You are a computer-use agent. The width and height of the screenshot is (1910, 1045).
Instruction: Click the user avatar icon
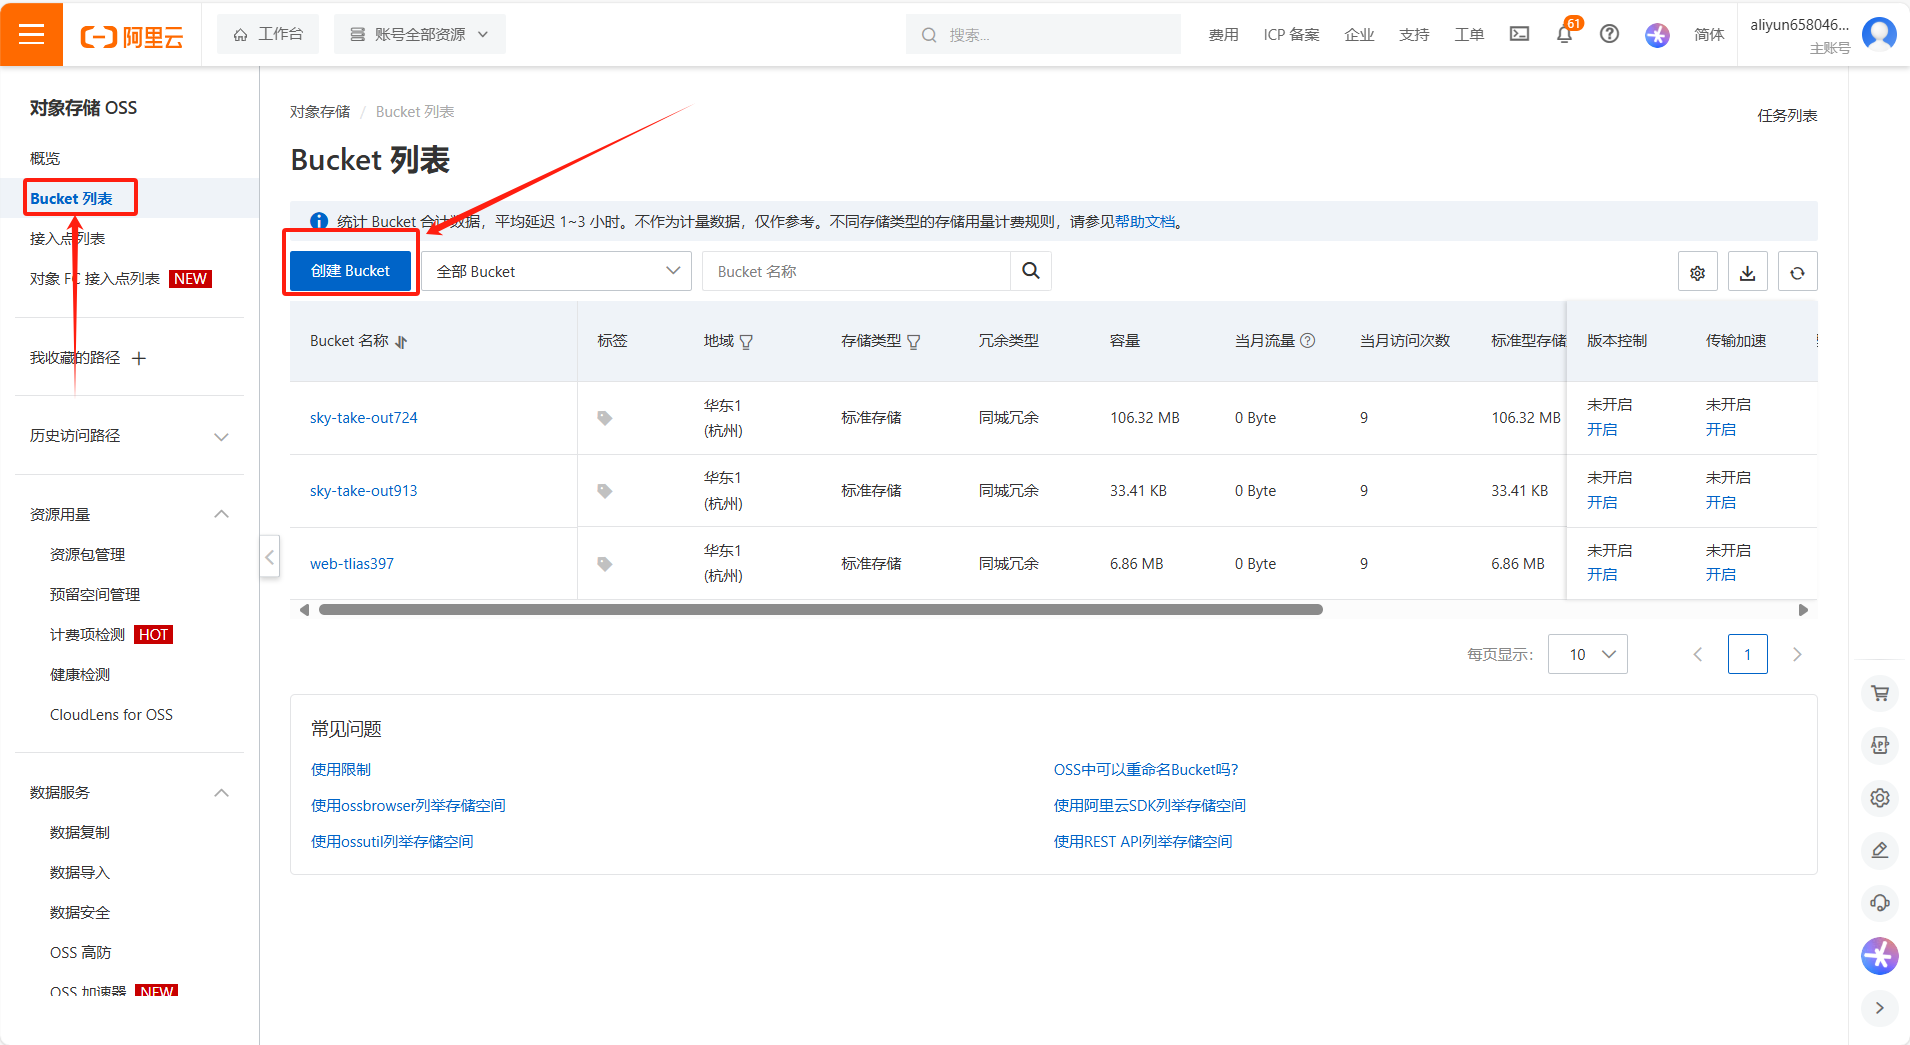pos(1879,34)
